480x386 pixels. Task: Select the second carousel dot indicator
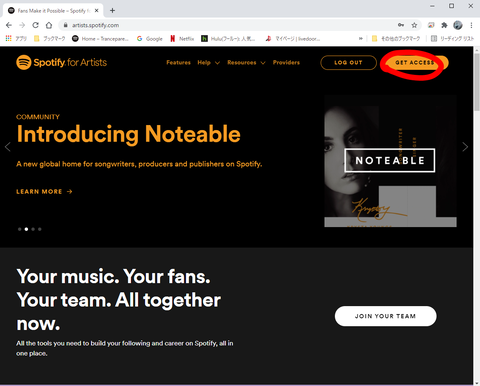[x=26, y=229]
